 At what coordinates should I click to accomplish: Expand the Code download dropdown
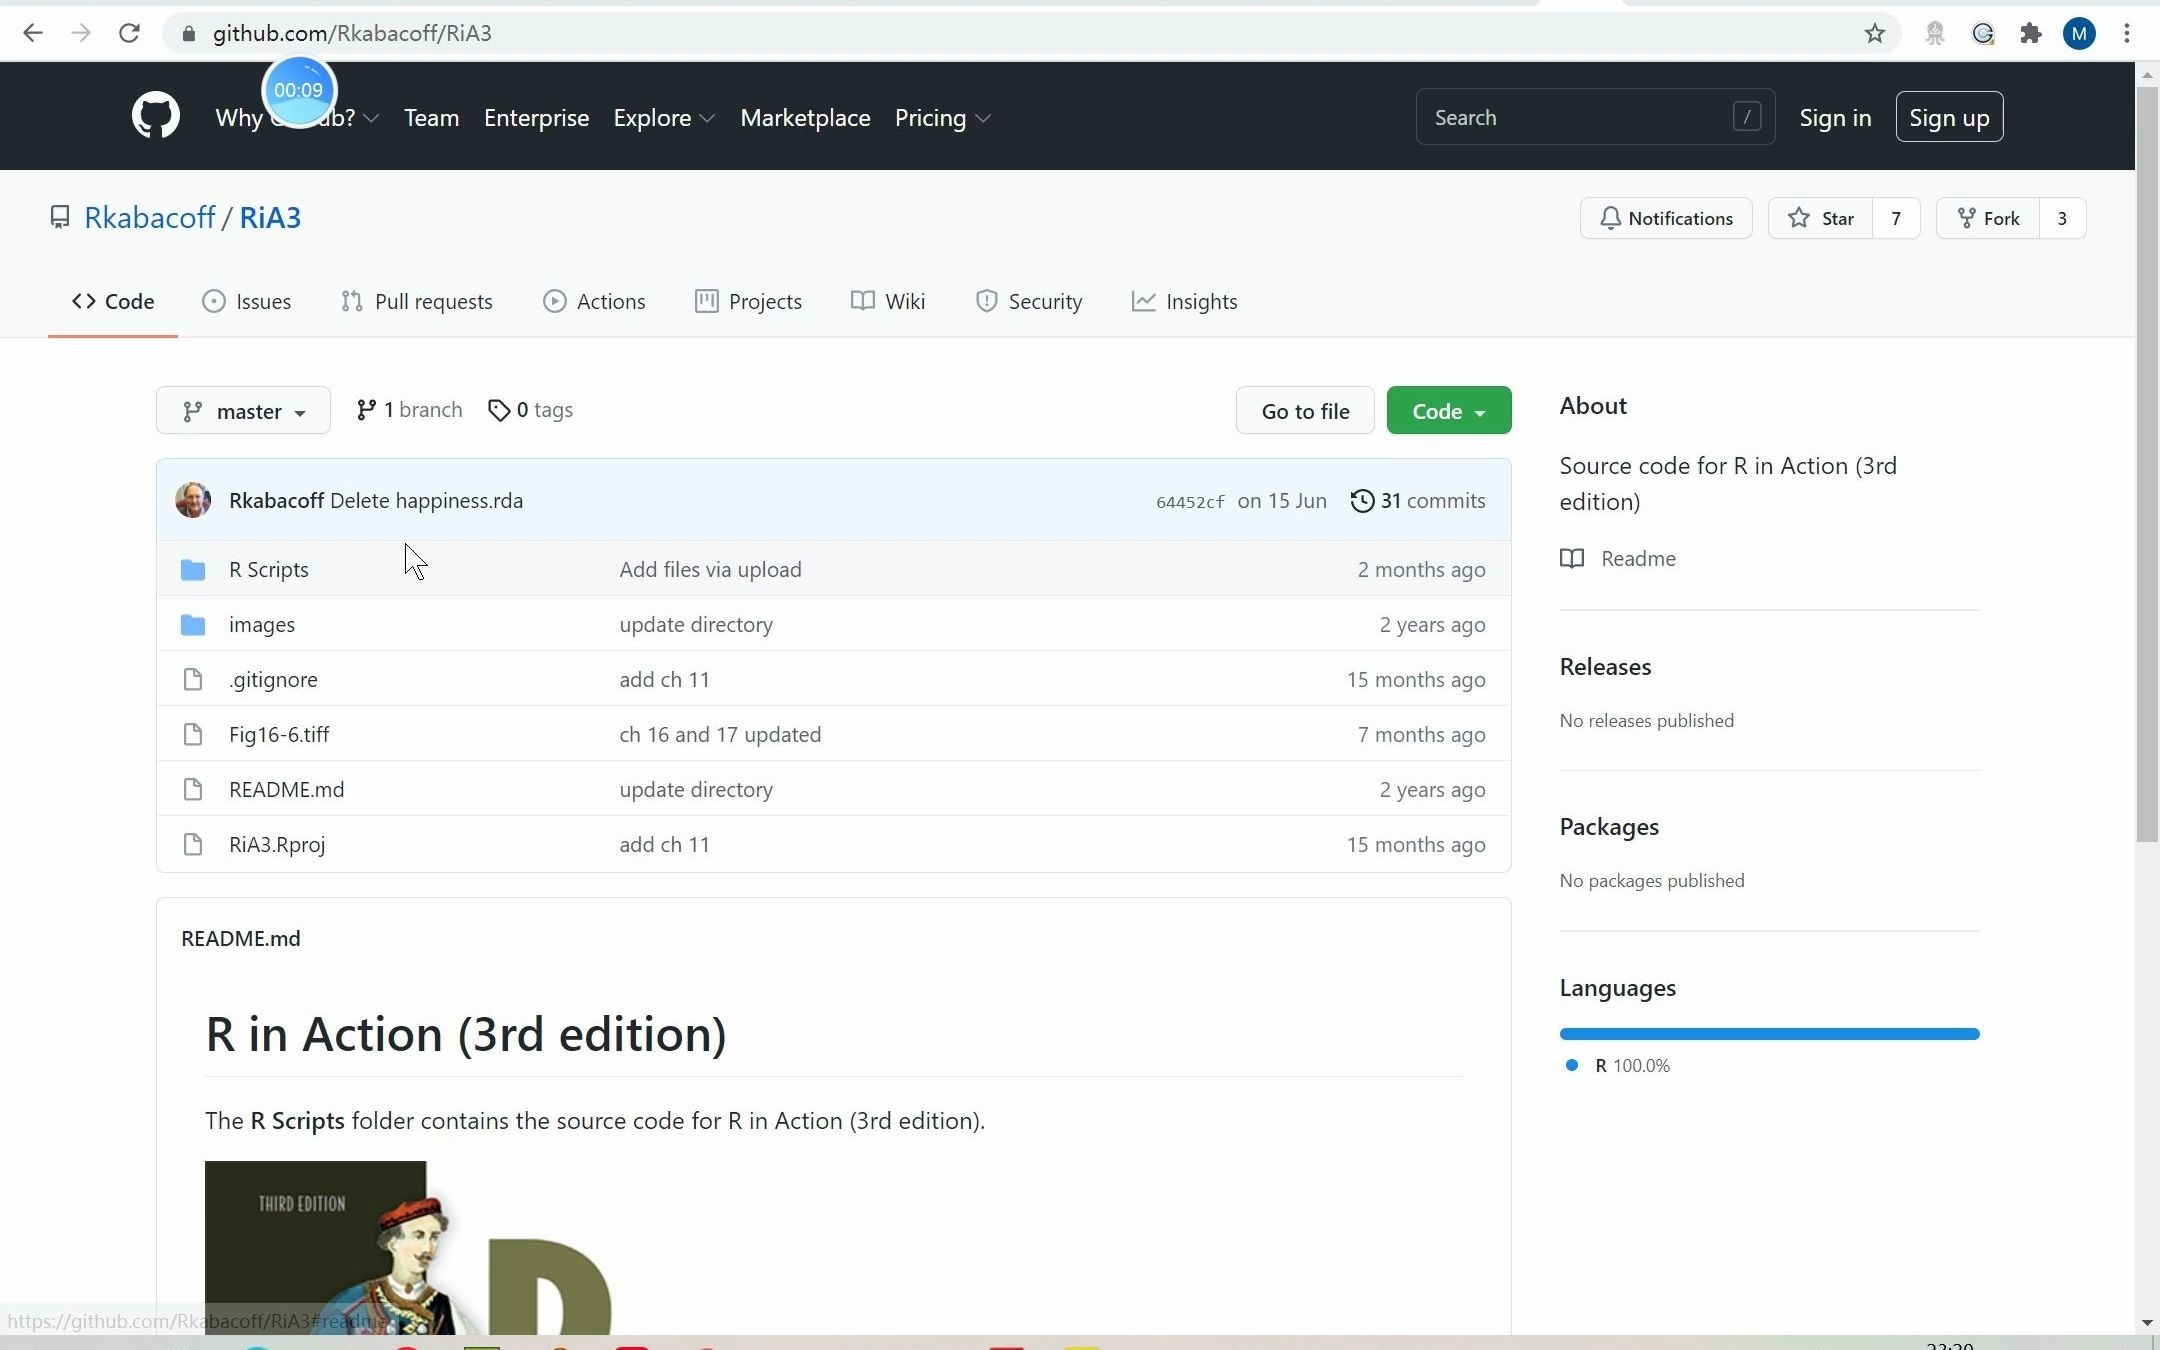click(x=1448, y=411)
